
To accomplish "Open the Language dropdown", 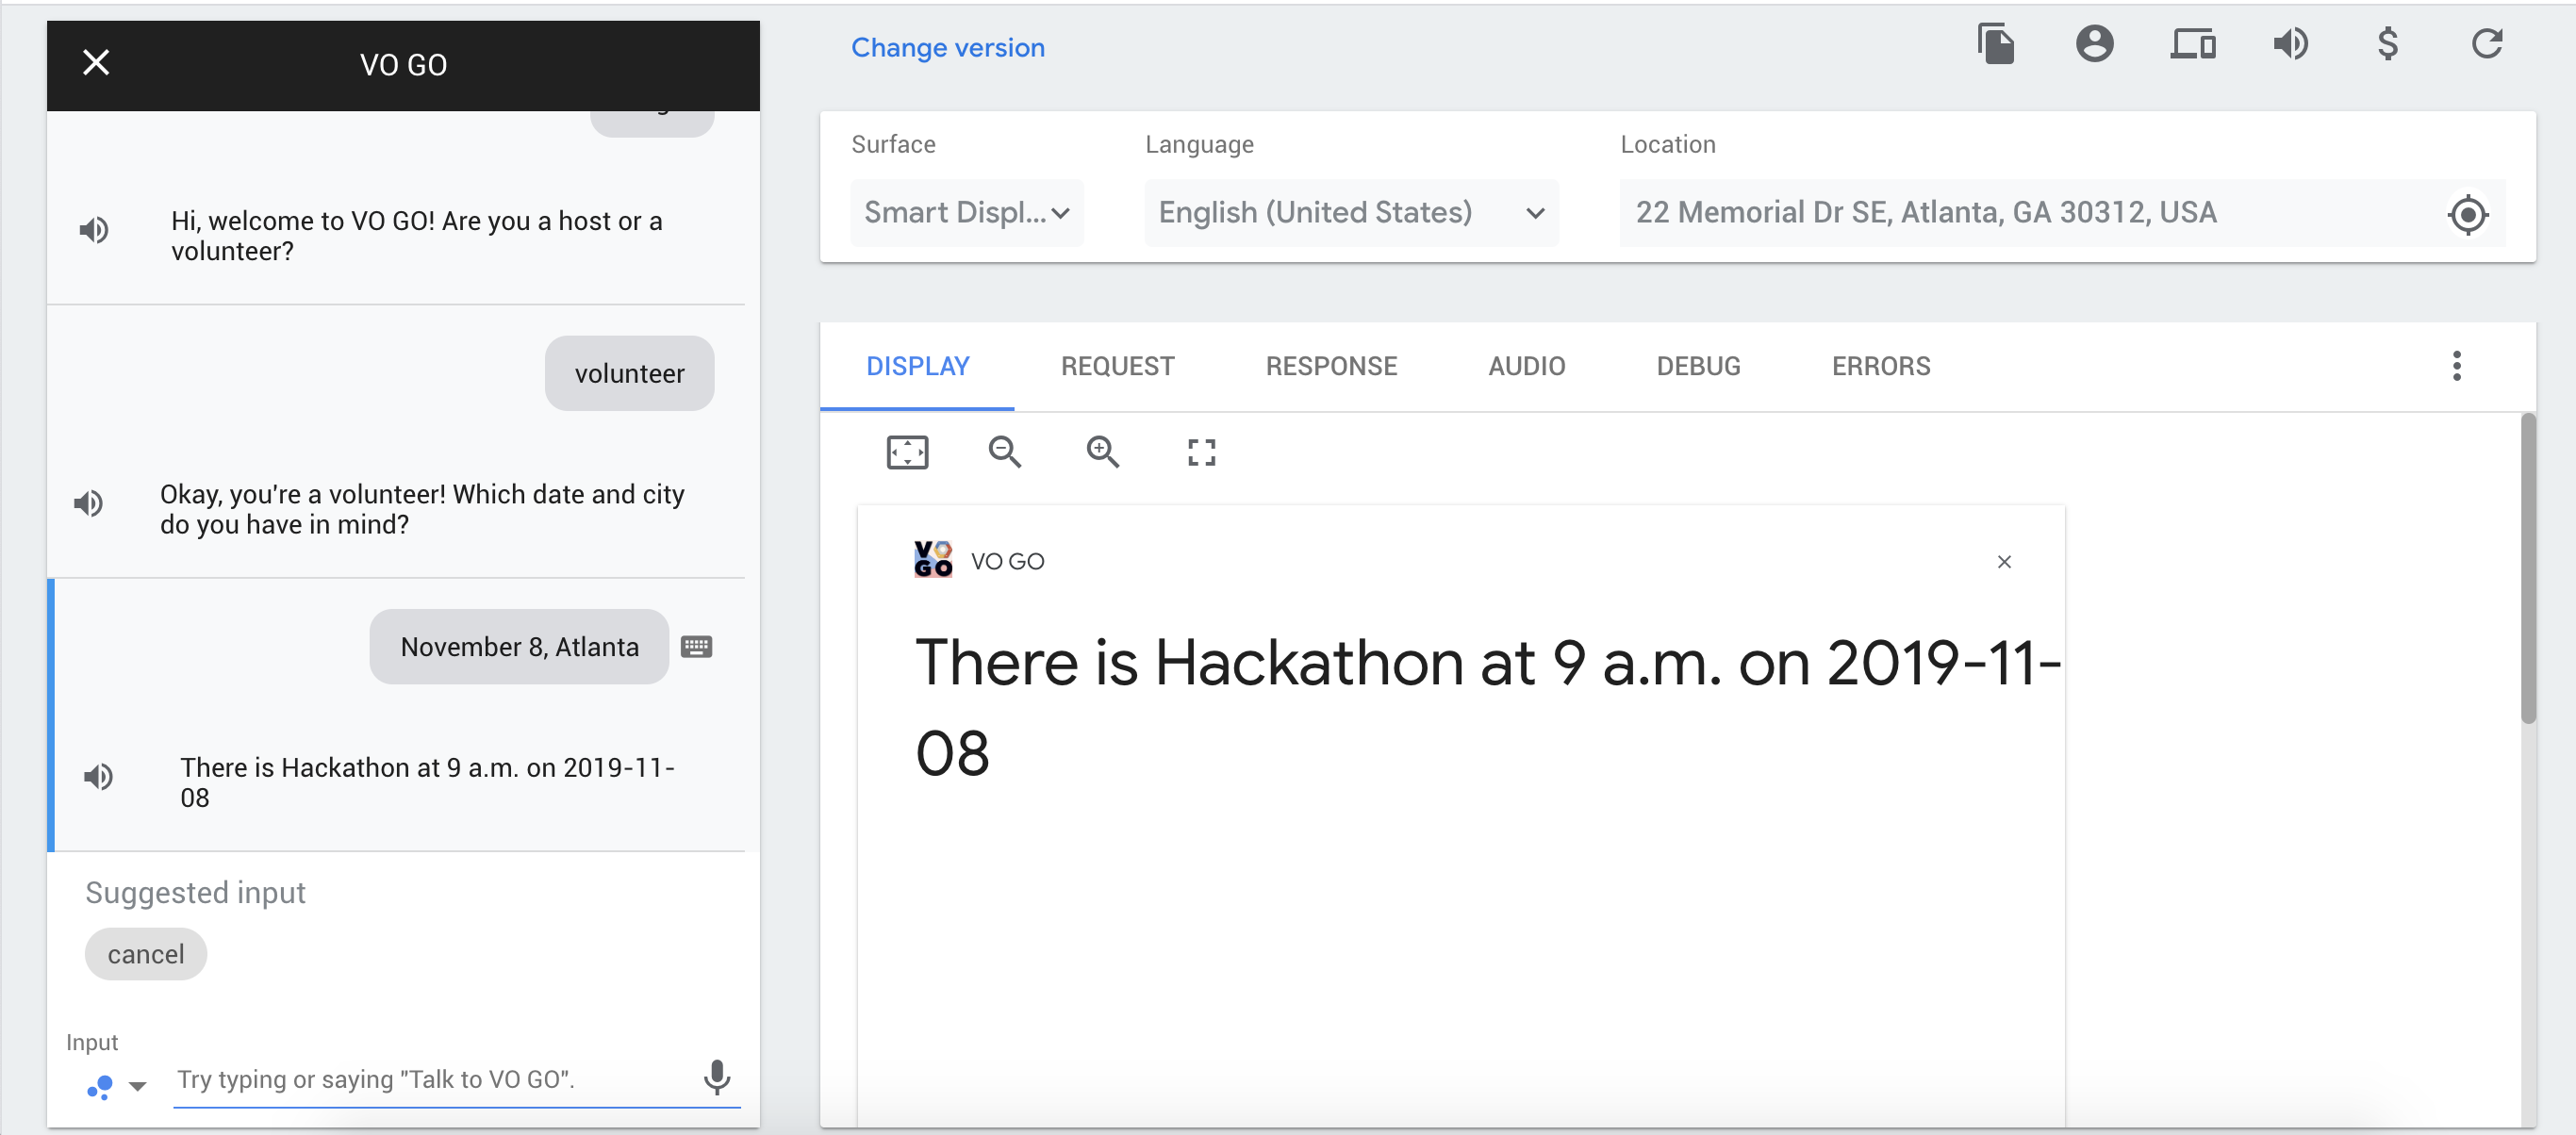I will pyautogui.click(x=1350, y=212).
